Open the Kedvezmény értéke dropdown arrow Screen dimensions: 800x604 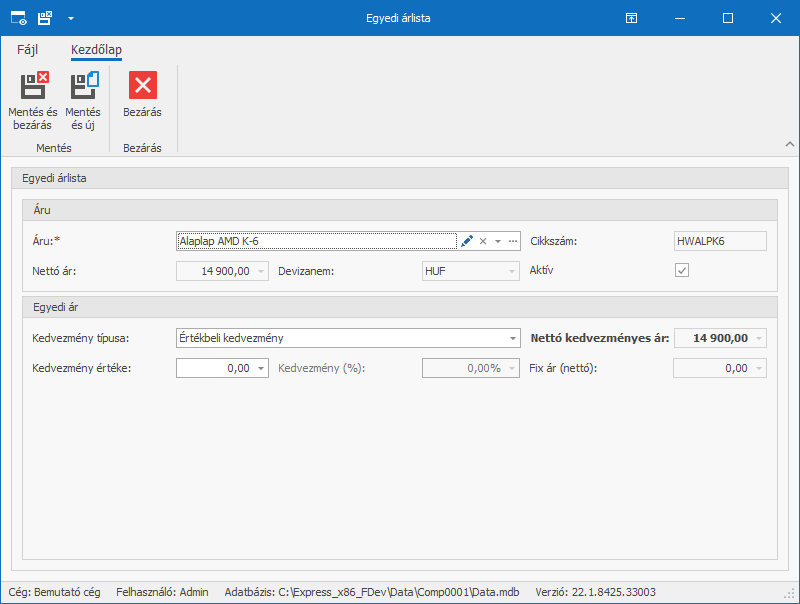pyautogui.click(x=261, y=368)
